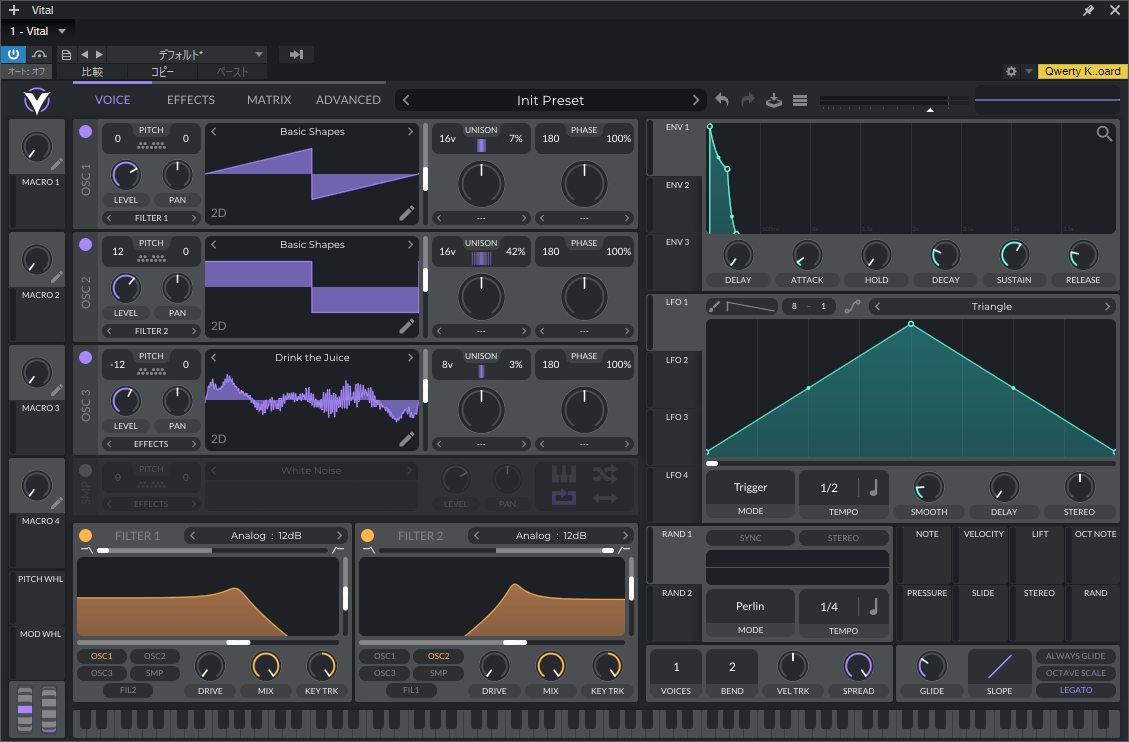Click the sampler random phase shuffle icon
Viewport: 1129px width, 742px height.
point(605,474)
